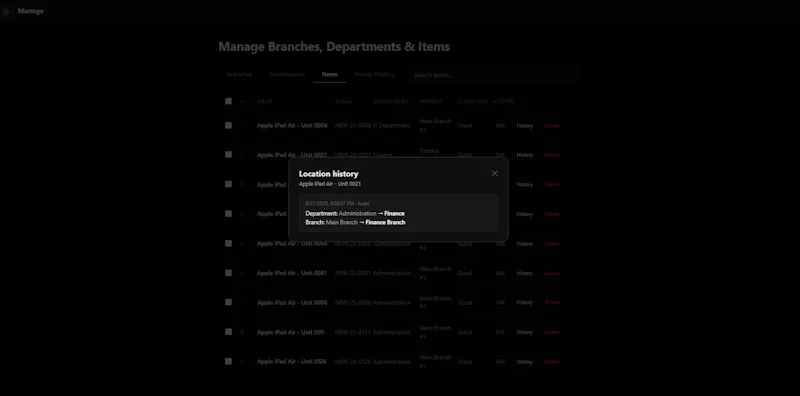View History for iPad Air Unit 0111
Screen dimensions: 800x396
[524, 332]
